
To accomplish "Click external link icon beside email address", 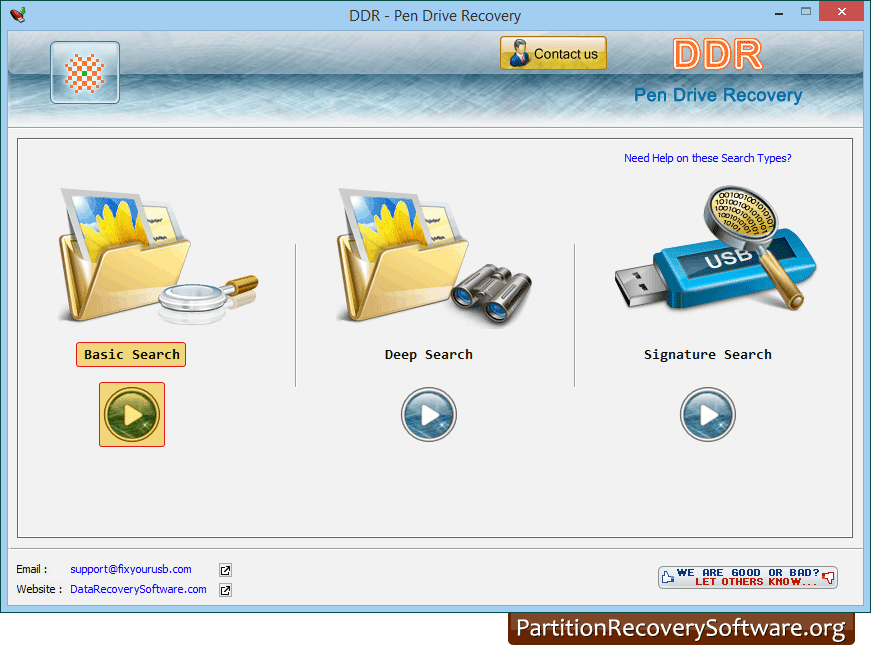I will click(225, 570).
